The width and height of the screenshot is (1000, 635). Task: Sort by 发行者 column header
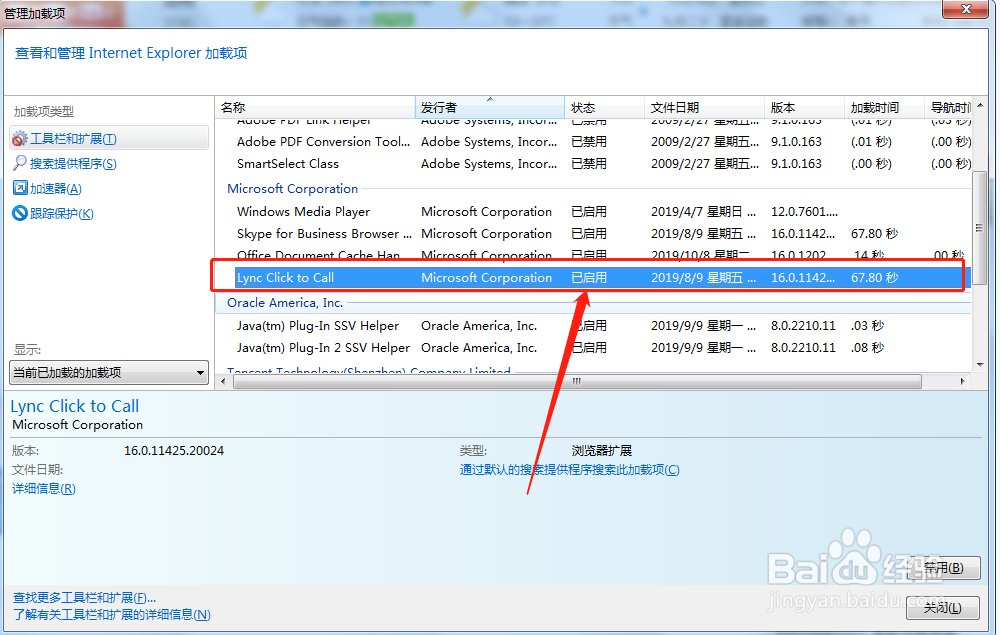(490, 107)
